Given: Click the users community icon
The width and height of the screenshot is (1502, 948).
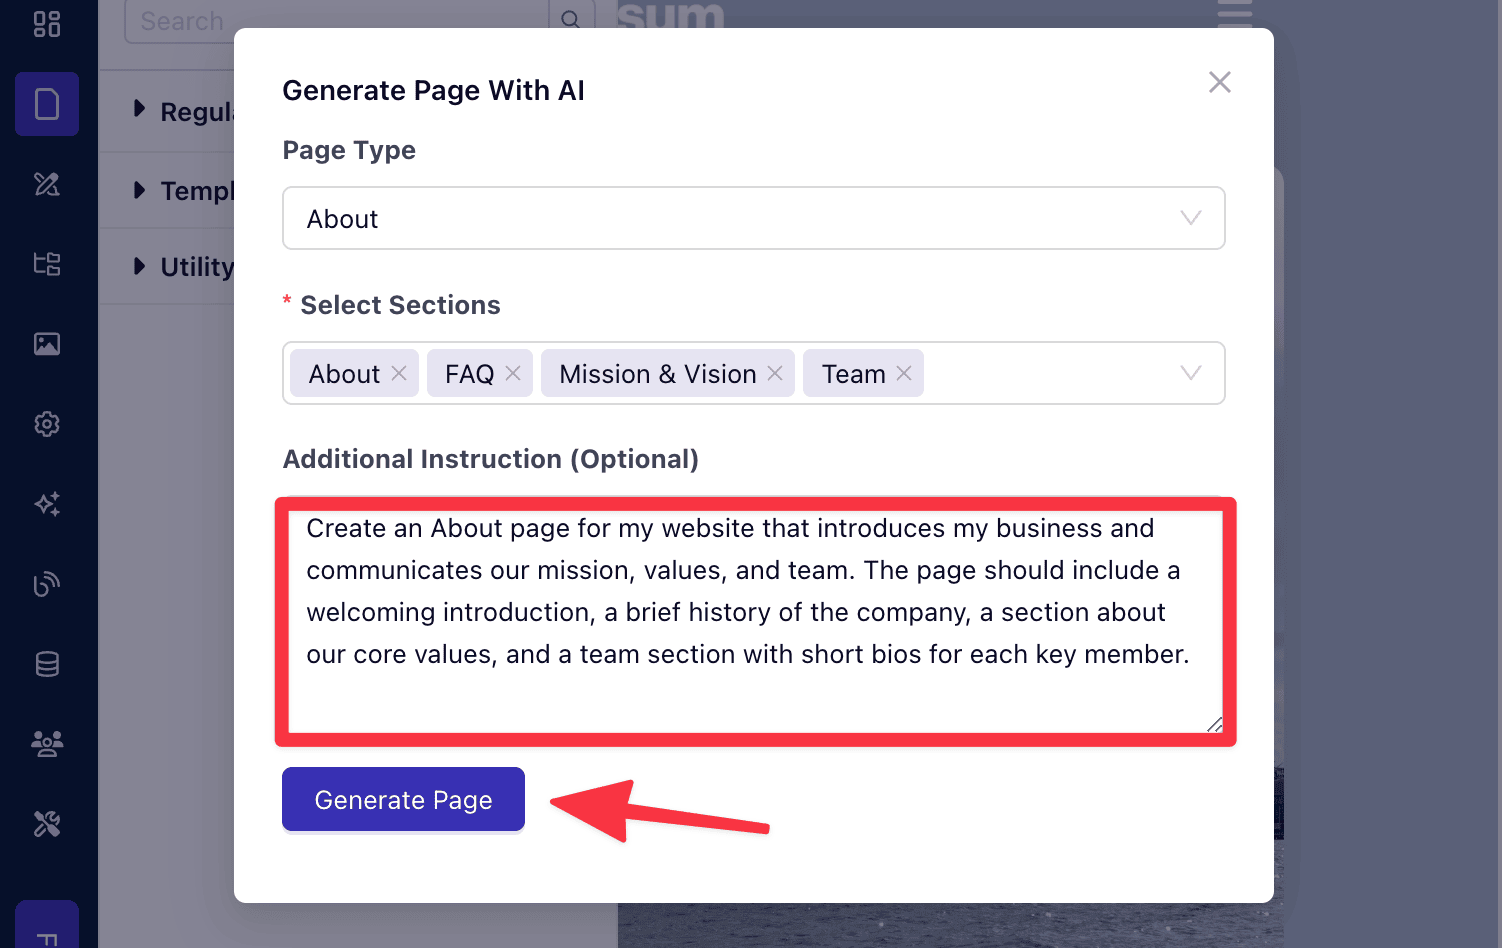Looking at the screenshot, I should point(46,743).
